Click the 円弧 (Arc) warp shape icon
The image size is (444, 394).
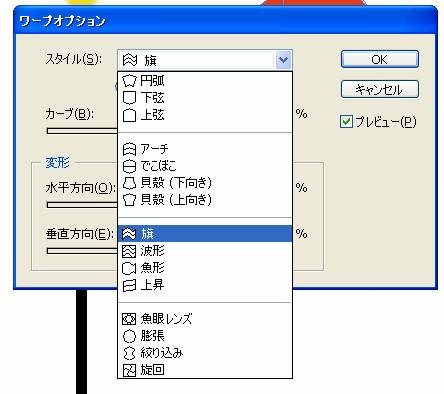[x=129, y=81]
